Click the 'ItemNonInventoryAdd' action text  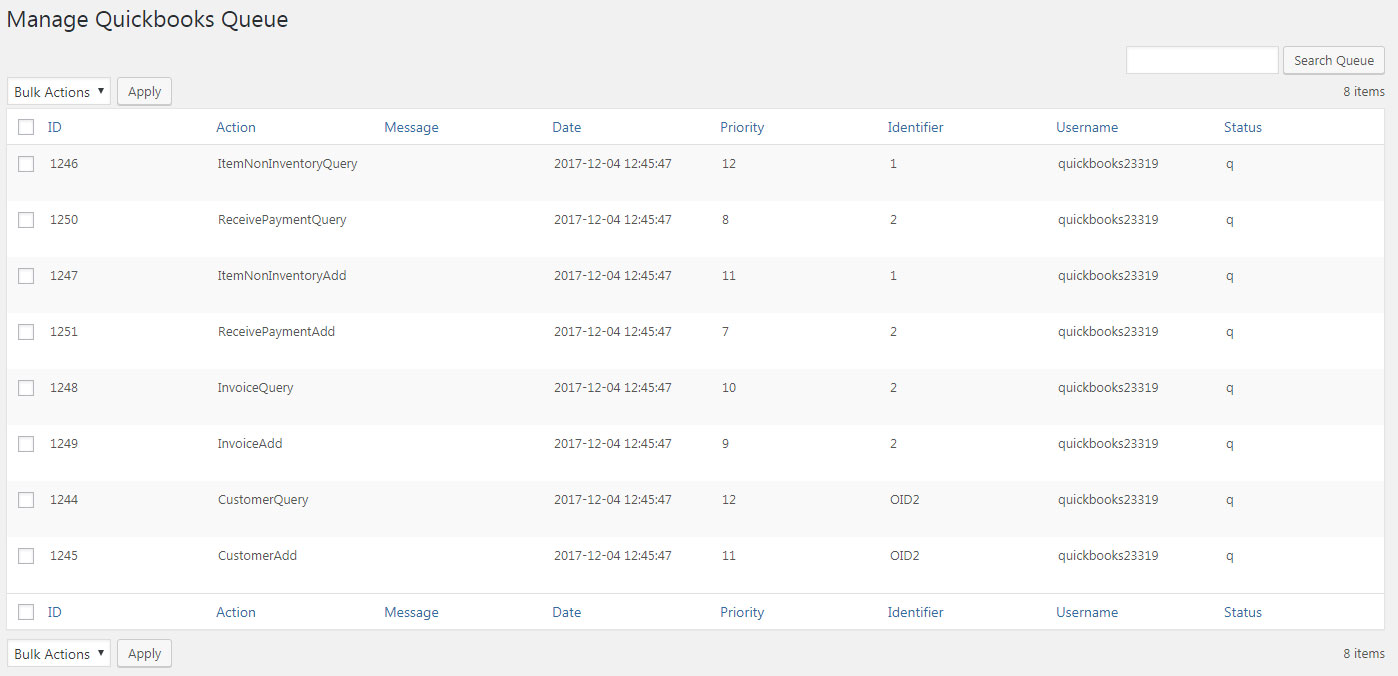click(282, 275)
